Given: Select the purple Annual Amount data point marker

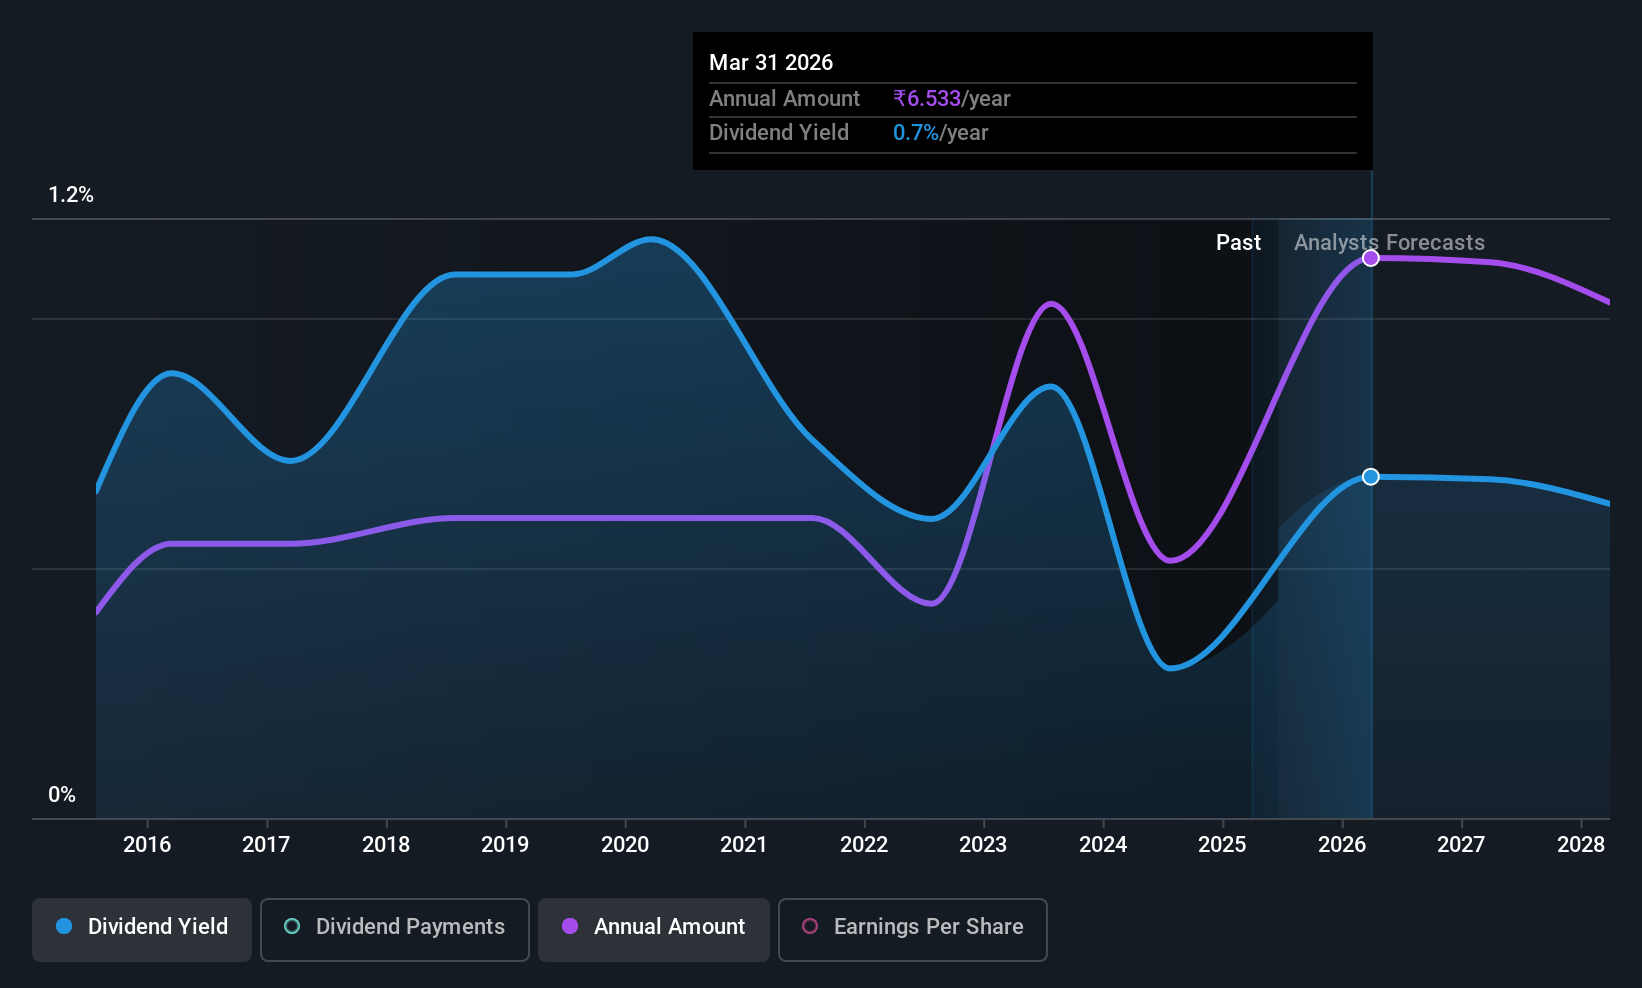Looking at the screenshot, I should tap(1371, 258).
